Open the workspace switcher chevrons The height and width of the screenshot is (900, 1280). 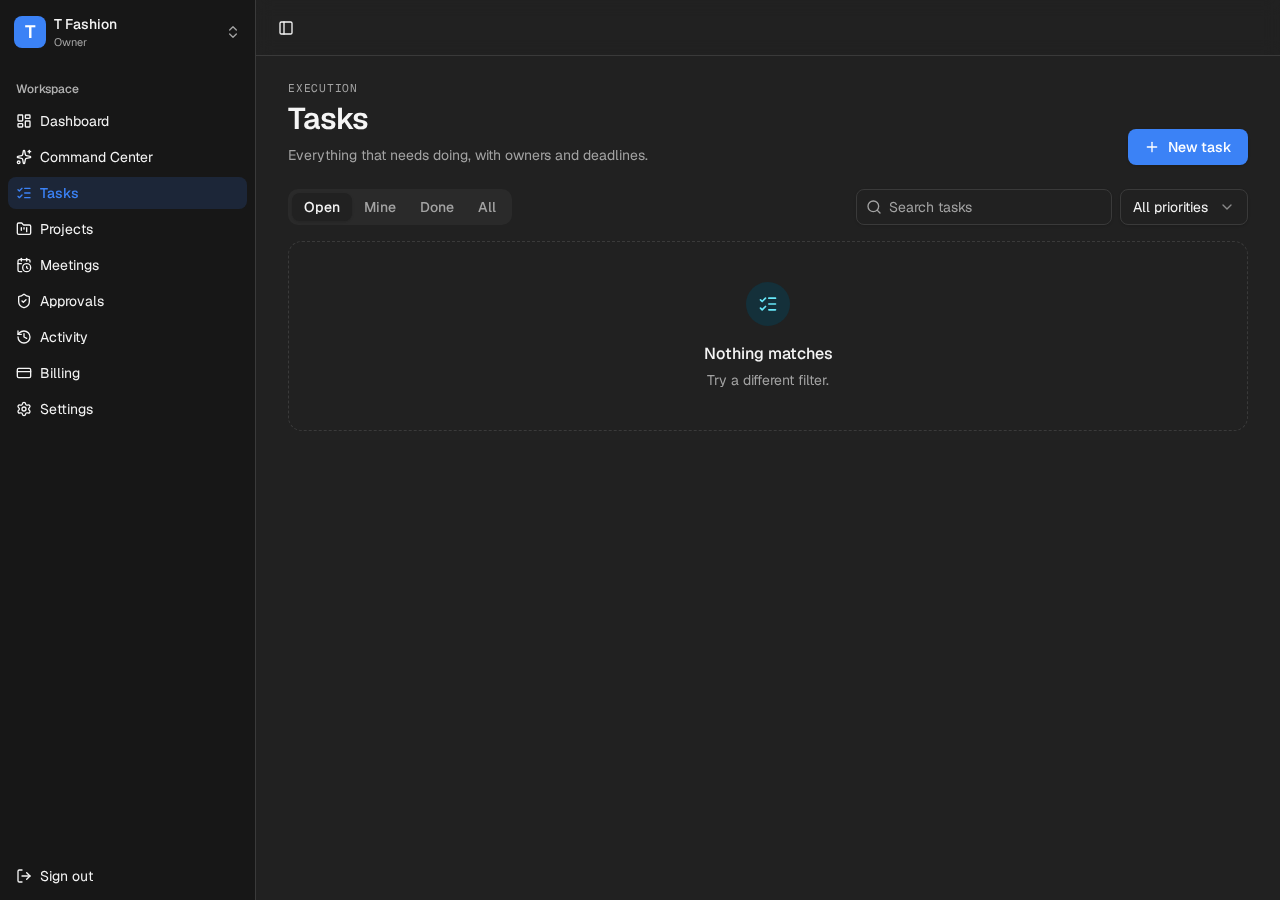pos(233,32)
